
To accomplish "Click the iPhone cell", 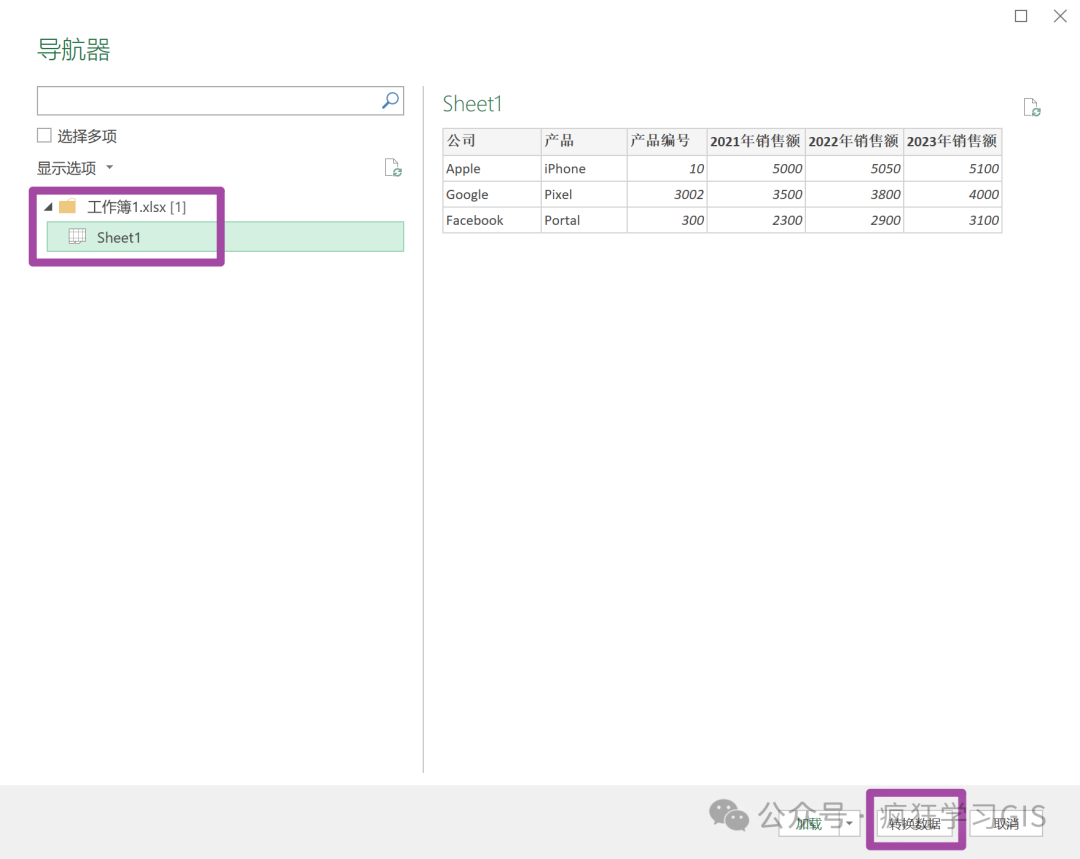I will tap(584, 169).
